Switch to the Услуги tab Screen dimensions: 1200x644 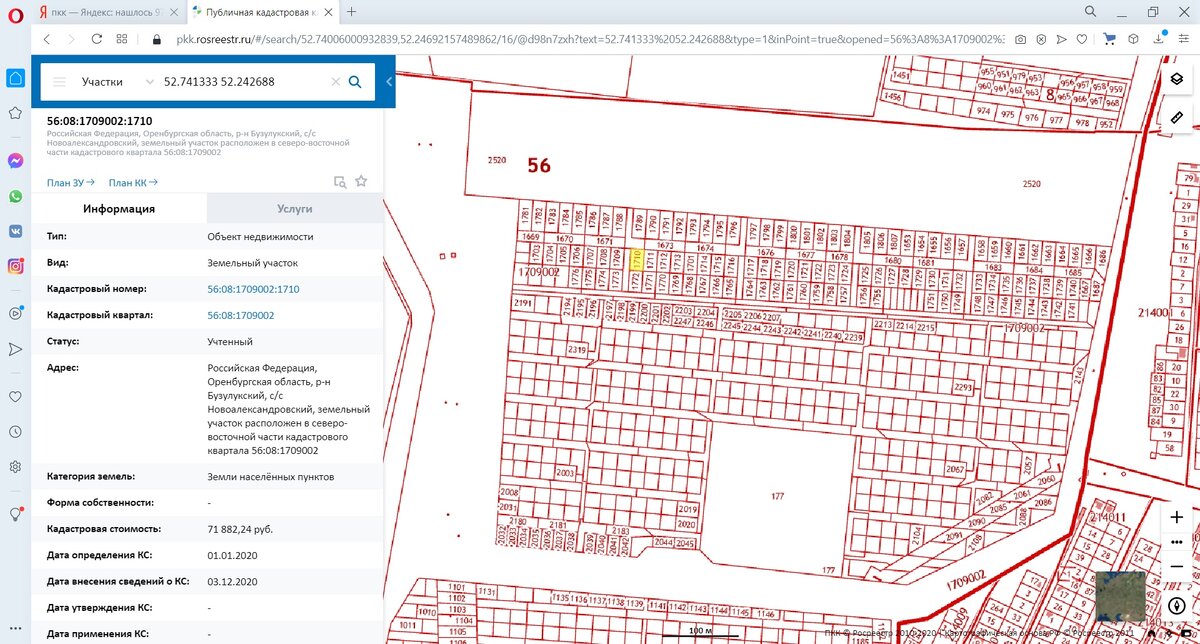point(295,208)
